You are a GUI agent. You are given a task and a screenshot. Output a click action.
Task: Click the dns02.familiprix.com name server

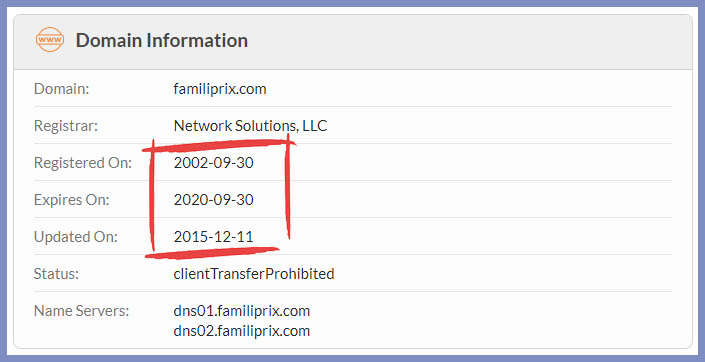coord(242,331)
